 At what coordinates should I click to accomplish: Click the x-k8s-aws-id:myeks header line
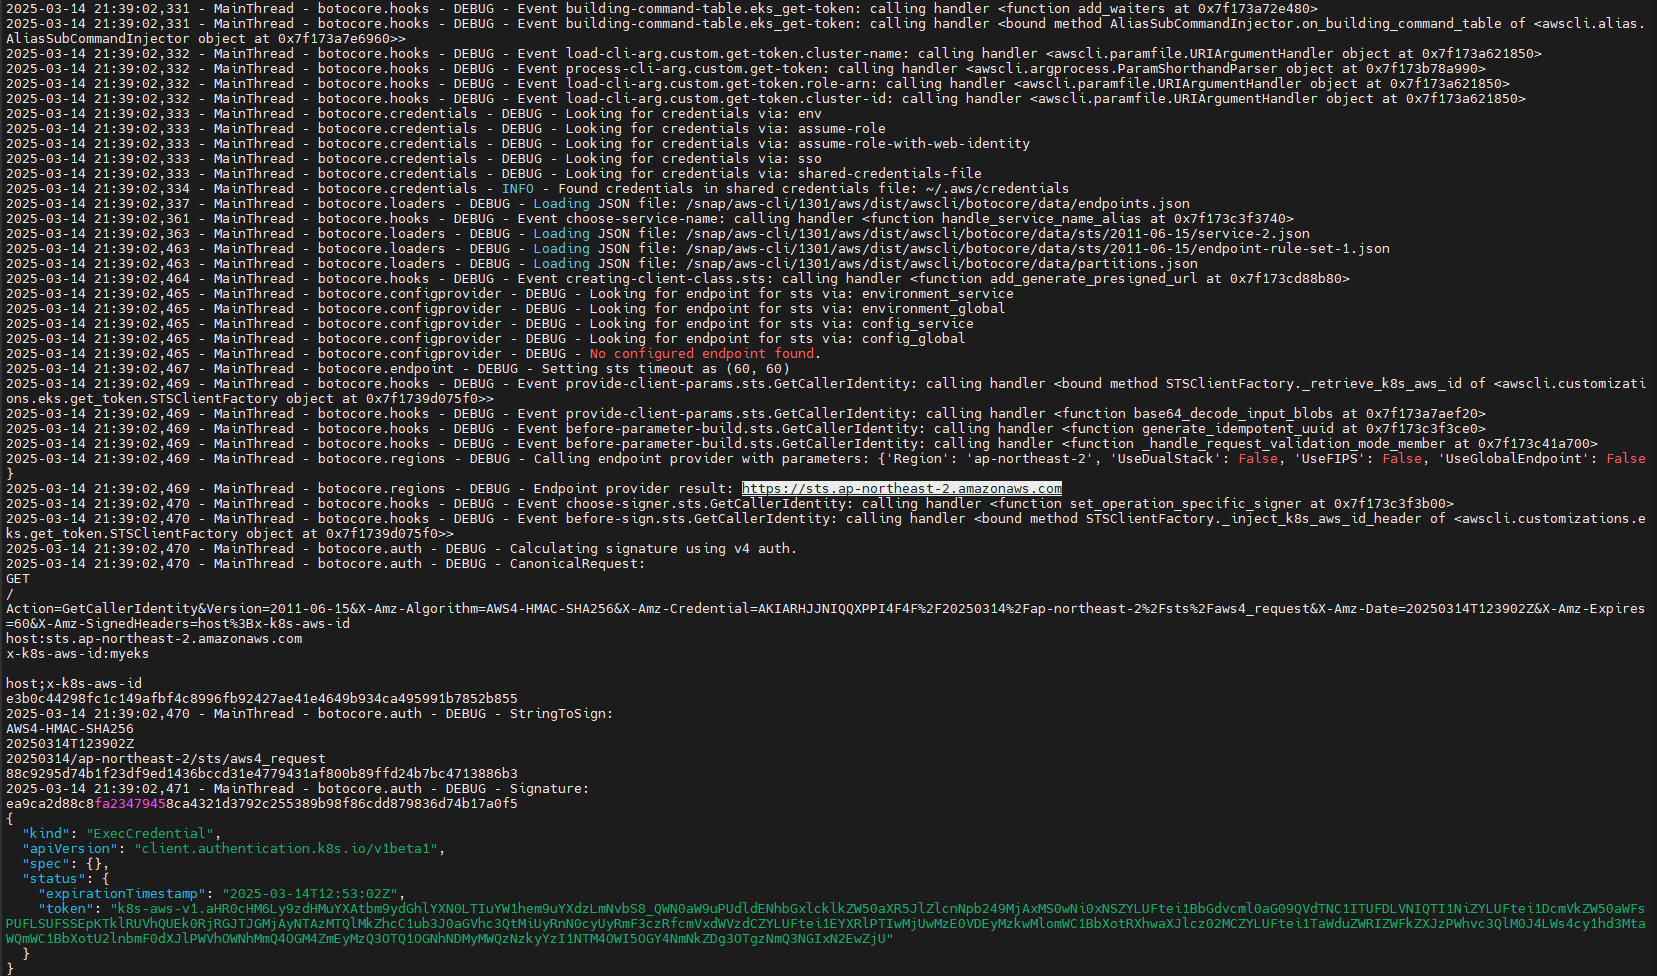click(x=78, y=653)
